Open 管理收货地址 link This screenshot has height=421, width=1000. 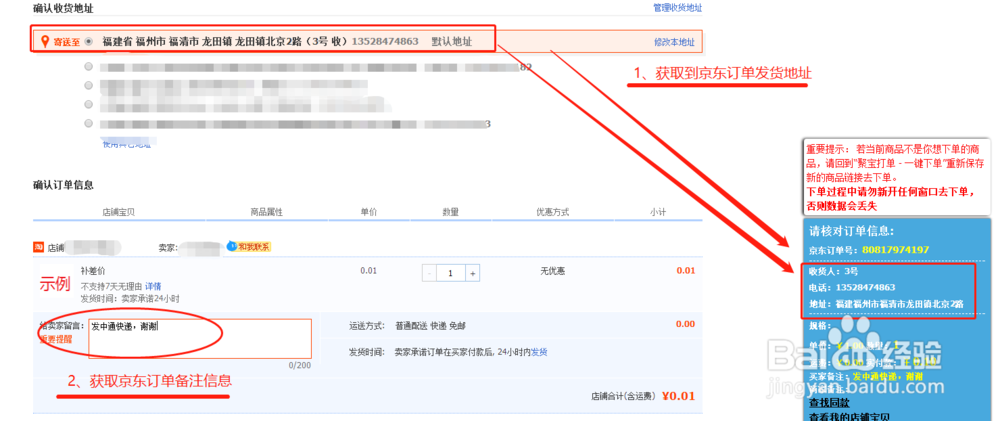pos(677,8)
